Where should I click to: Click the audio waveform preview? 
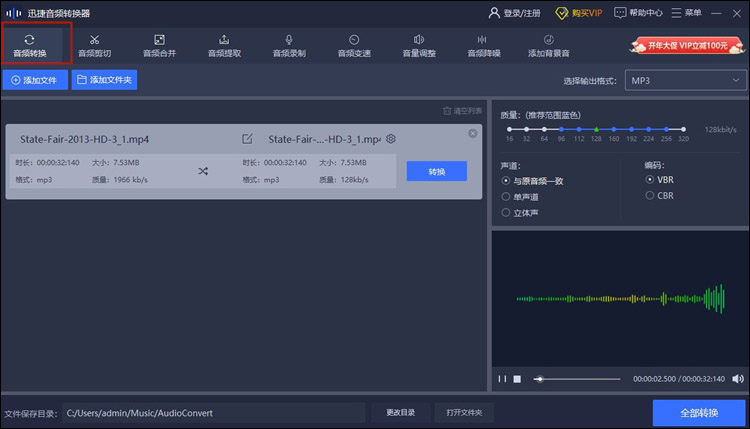(x=620, y=299)
